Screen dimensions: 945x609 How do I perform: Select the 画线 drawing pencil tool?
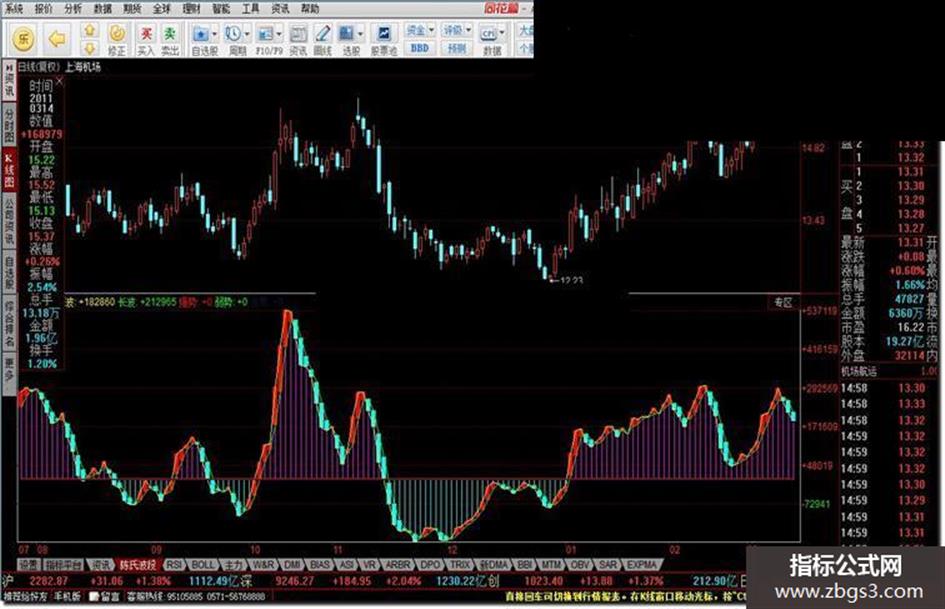[x=322, y=40]
